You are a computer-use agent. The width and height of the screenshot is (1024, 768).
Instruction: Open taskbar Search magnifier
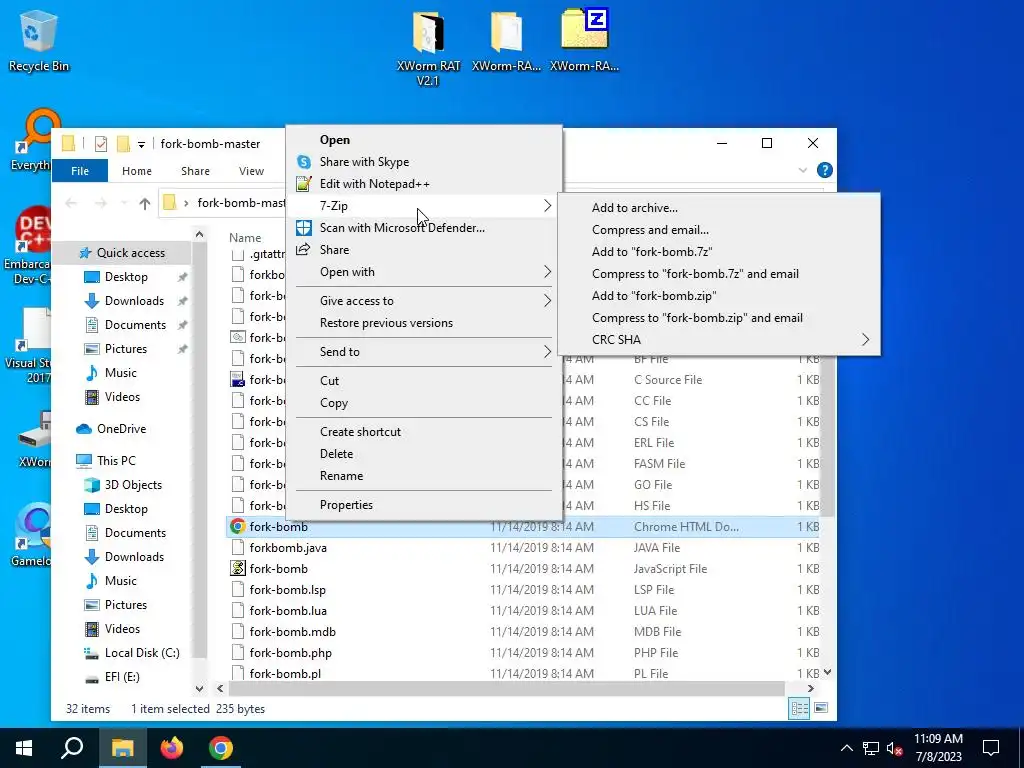tap(72, 748)
